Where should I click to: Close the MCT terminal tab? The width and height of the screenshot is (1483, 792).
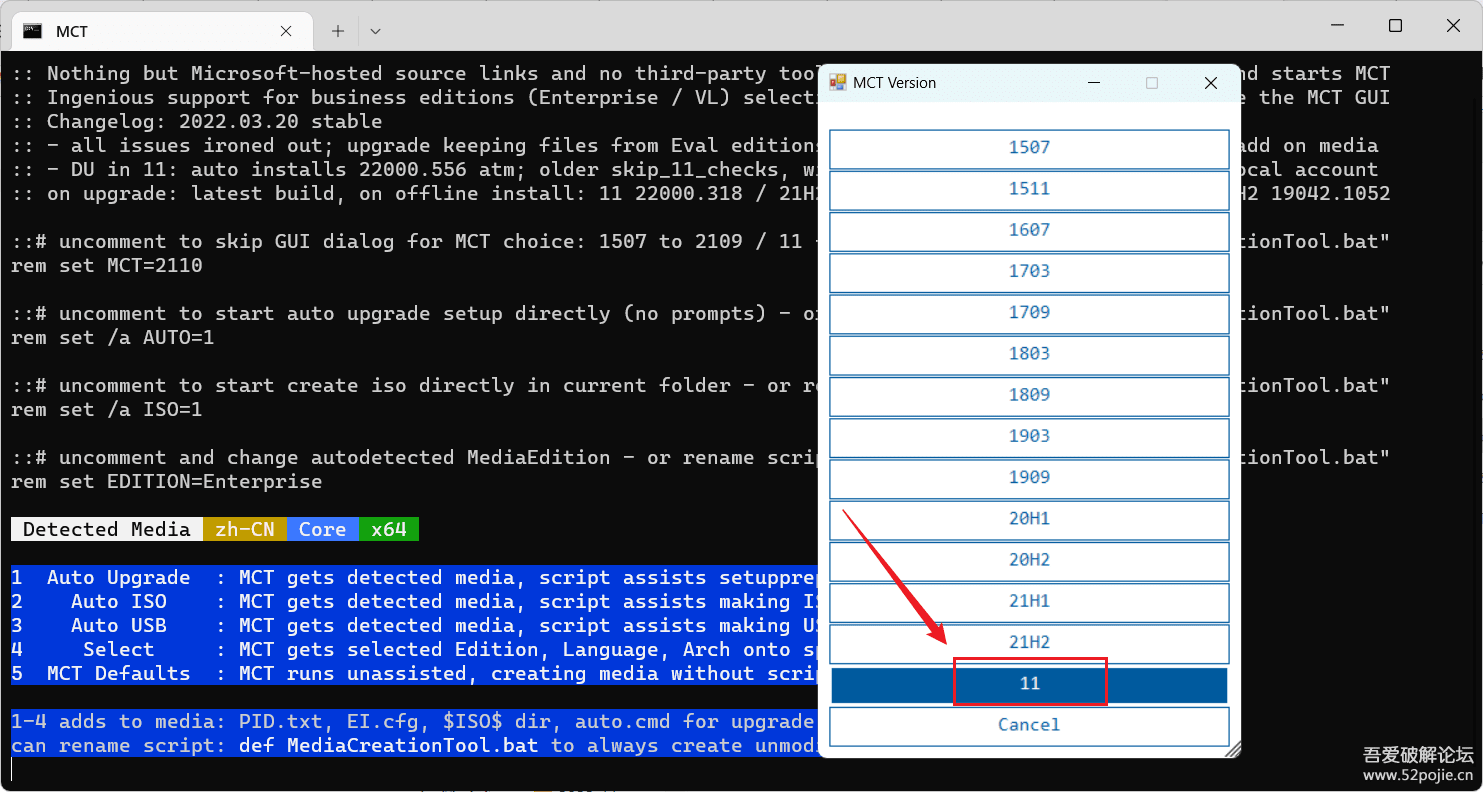pyautogui.click(x=286, y=31)
